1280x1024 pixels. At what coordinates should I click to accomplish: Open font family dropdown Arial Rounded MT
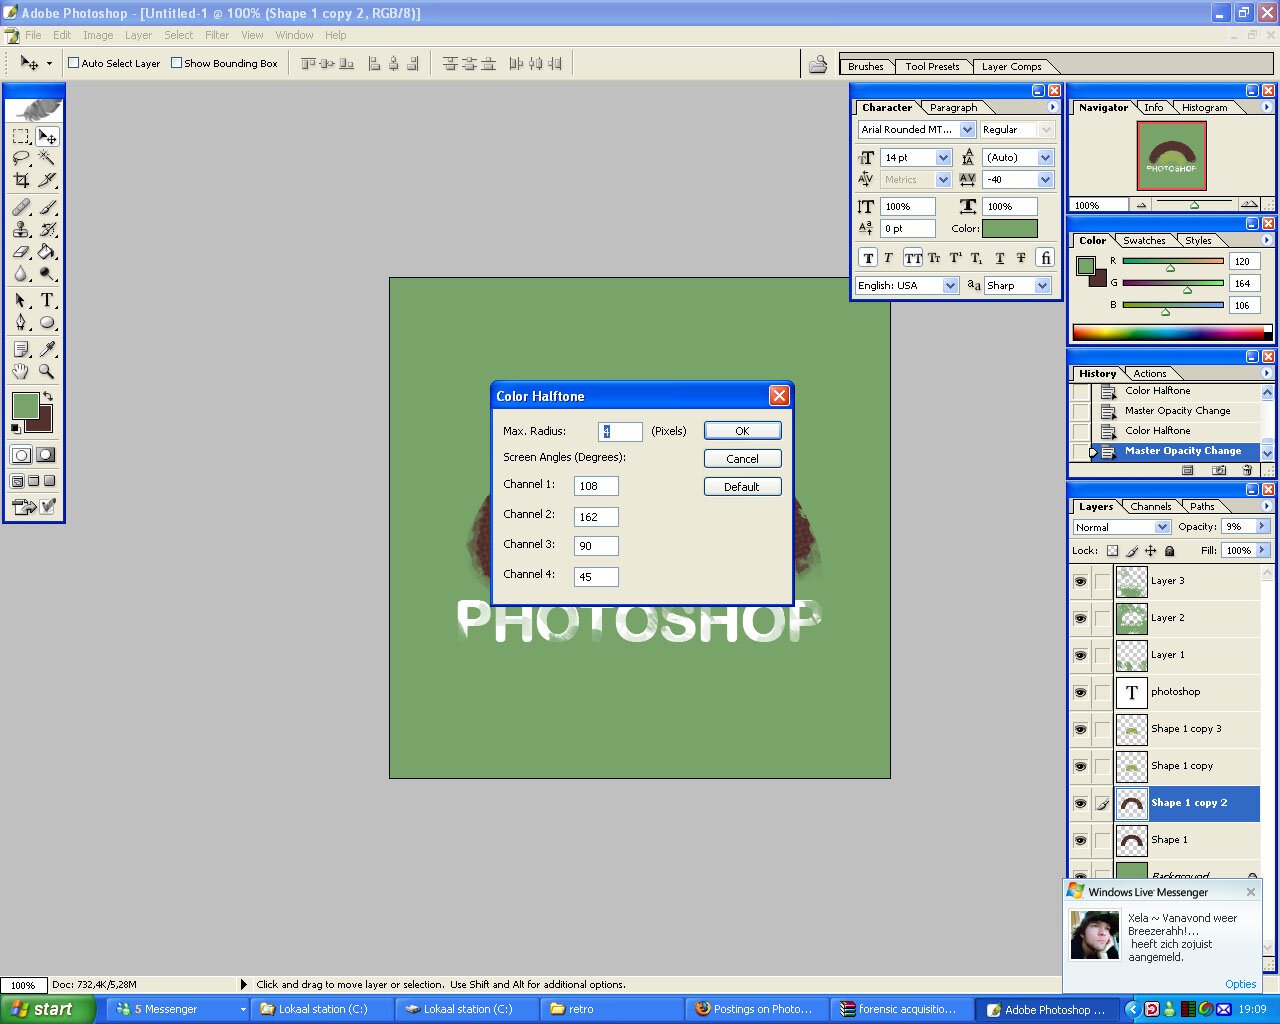click(x=967, y=130)
